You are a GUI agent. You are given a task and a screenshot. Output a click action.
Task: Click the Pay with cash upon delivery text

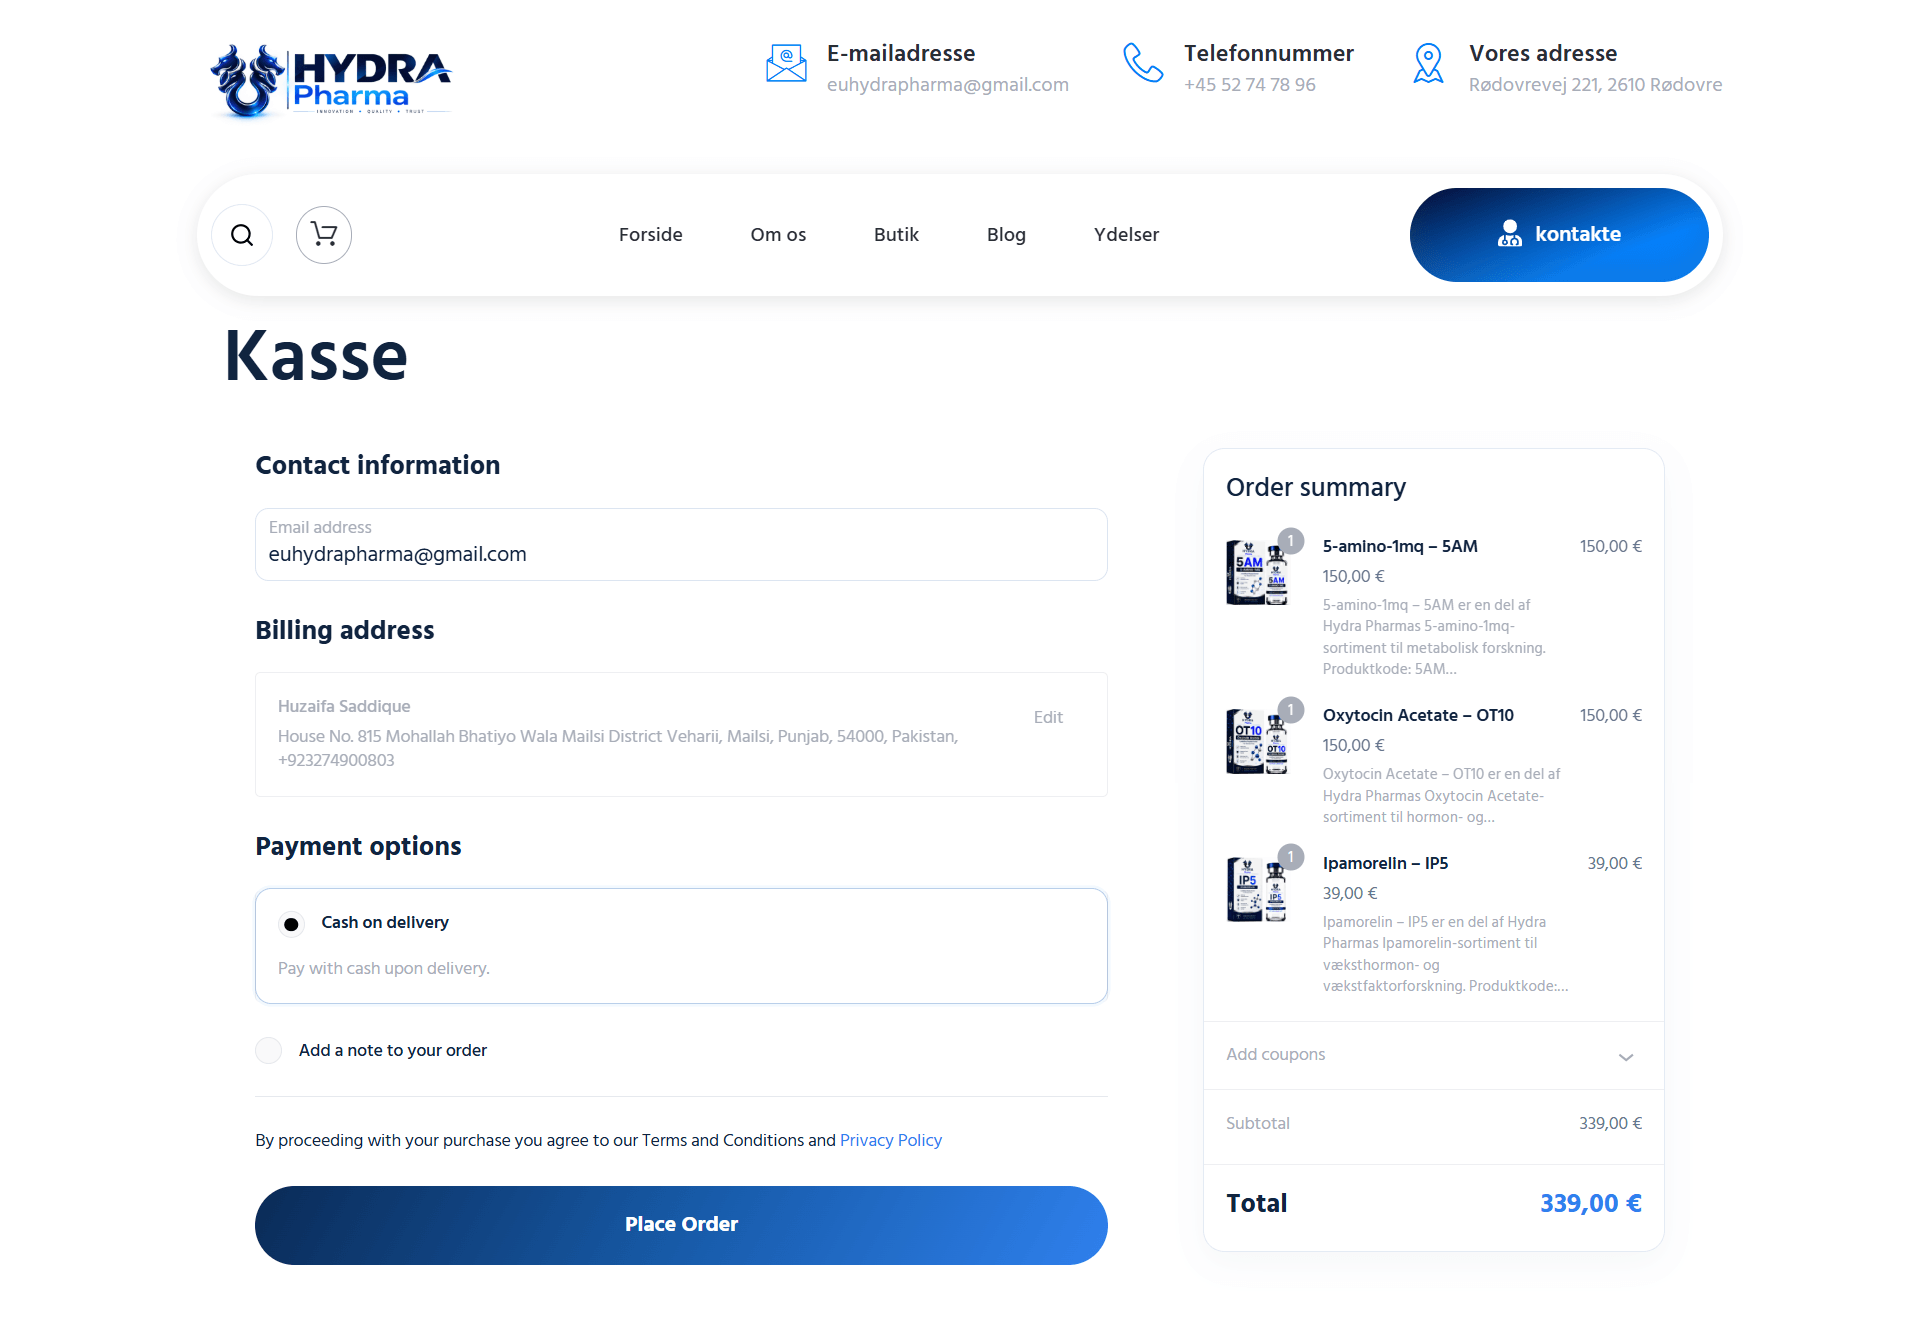click(x=384, y=968)
